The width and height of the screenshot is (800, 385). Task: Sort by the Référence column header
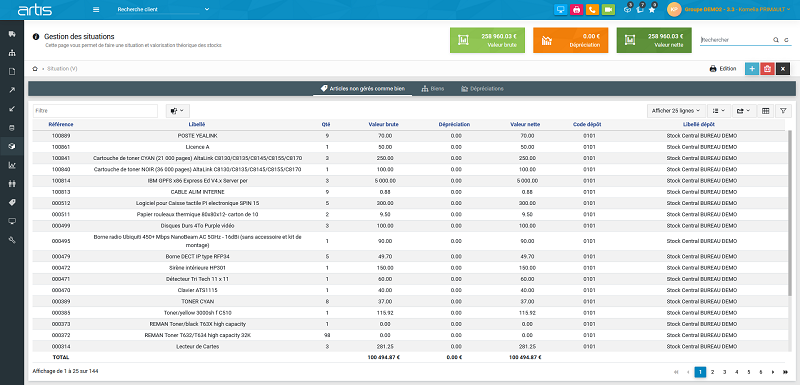click(x=61, y=124)
